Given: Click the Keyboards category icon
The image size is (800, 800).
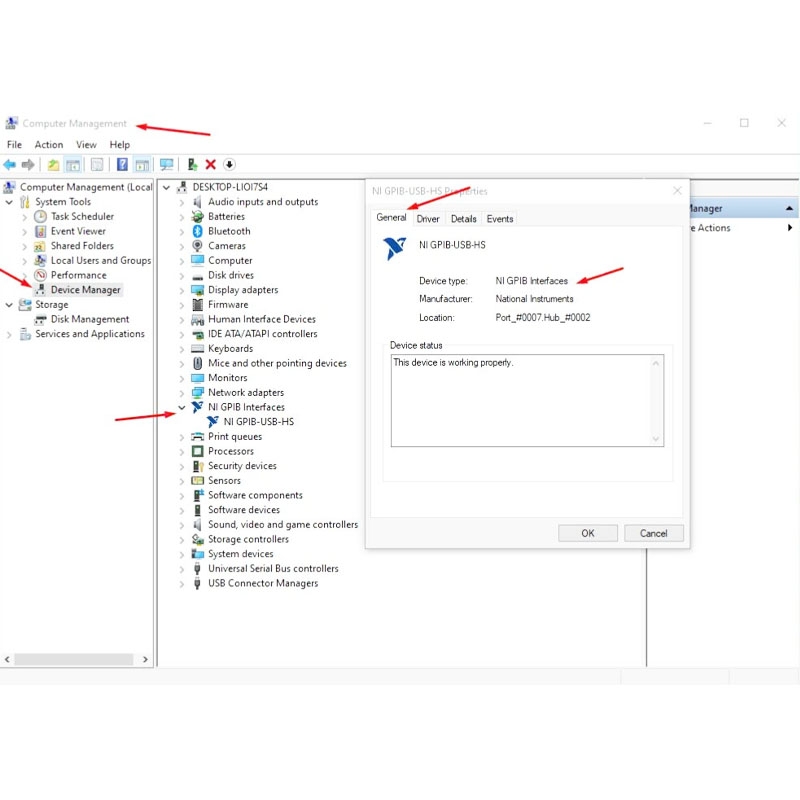Looking at the screenshot, I should (197, 348).
